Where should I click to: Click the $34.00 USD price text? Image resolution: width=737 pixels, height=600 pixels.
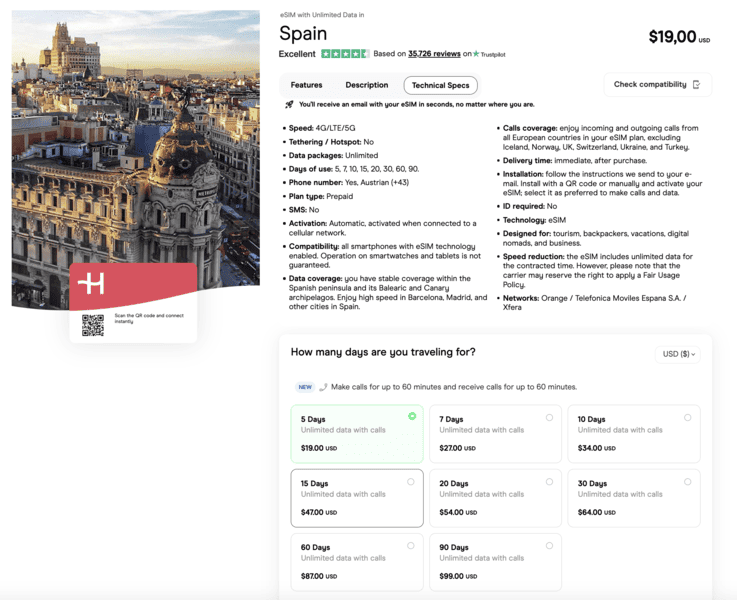(596, 448)
